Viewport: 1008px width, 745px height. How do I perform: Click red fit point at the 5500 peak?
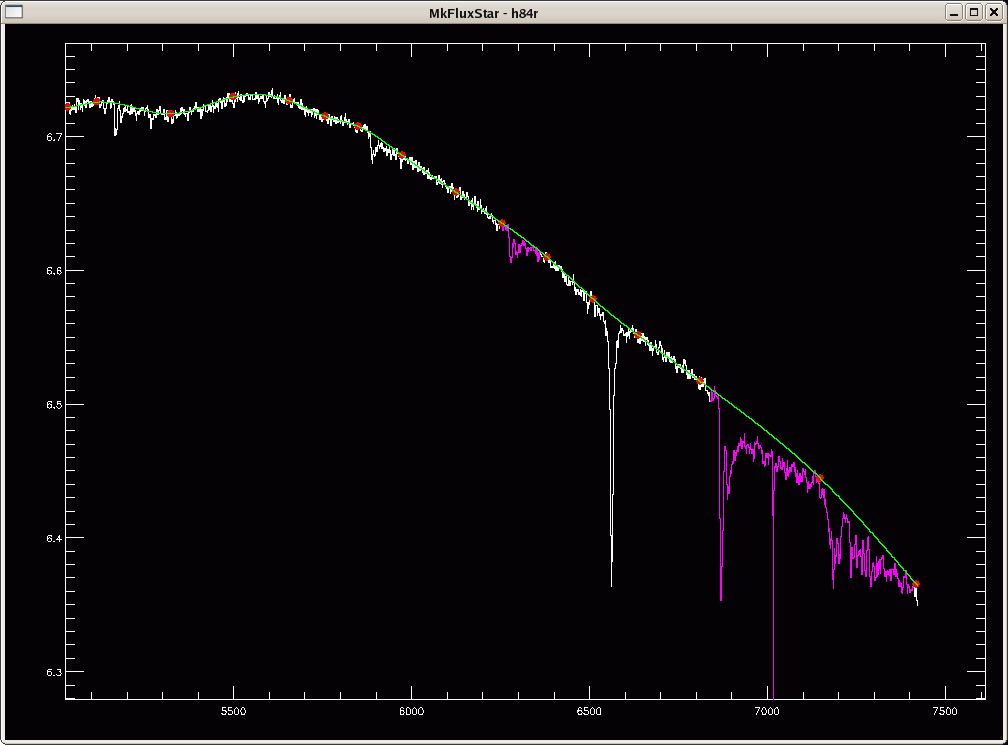tap(232, 97)
